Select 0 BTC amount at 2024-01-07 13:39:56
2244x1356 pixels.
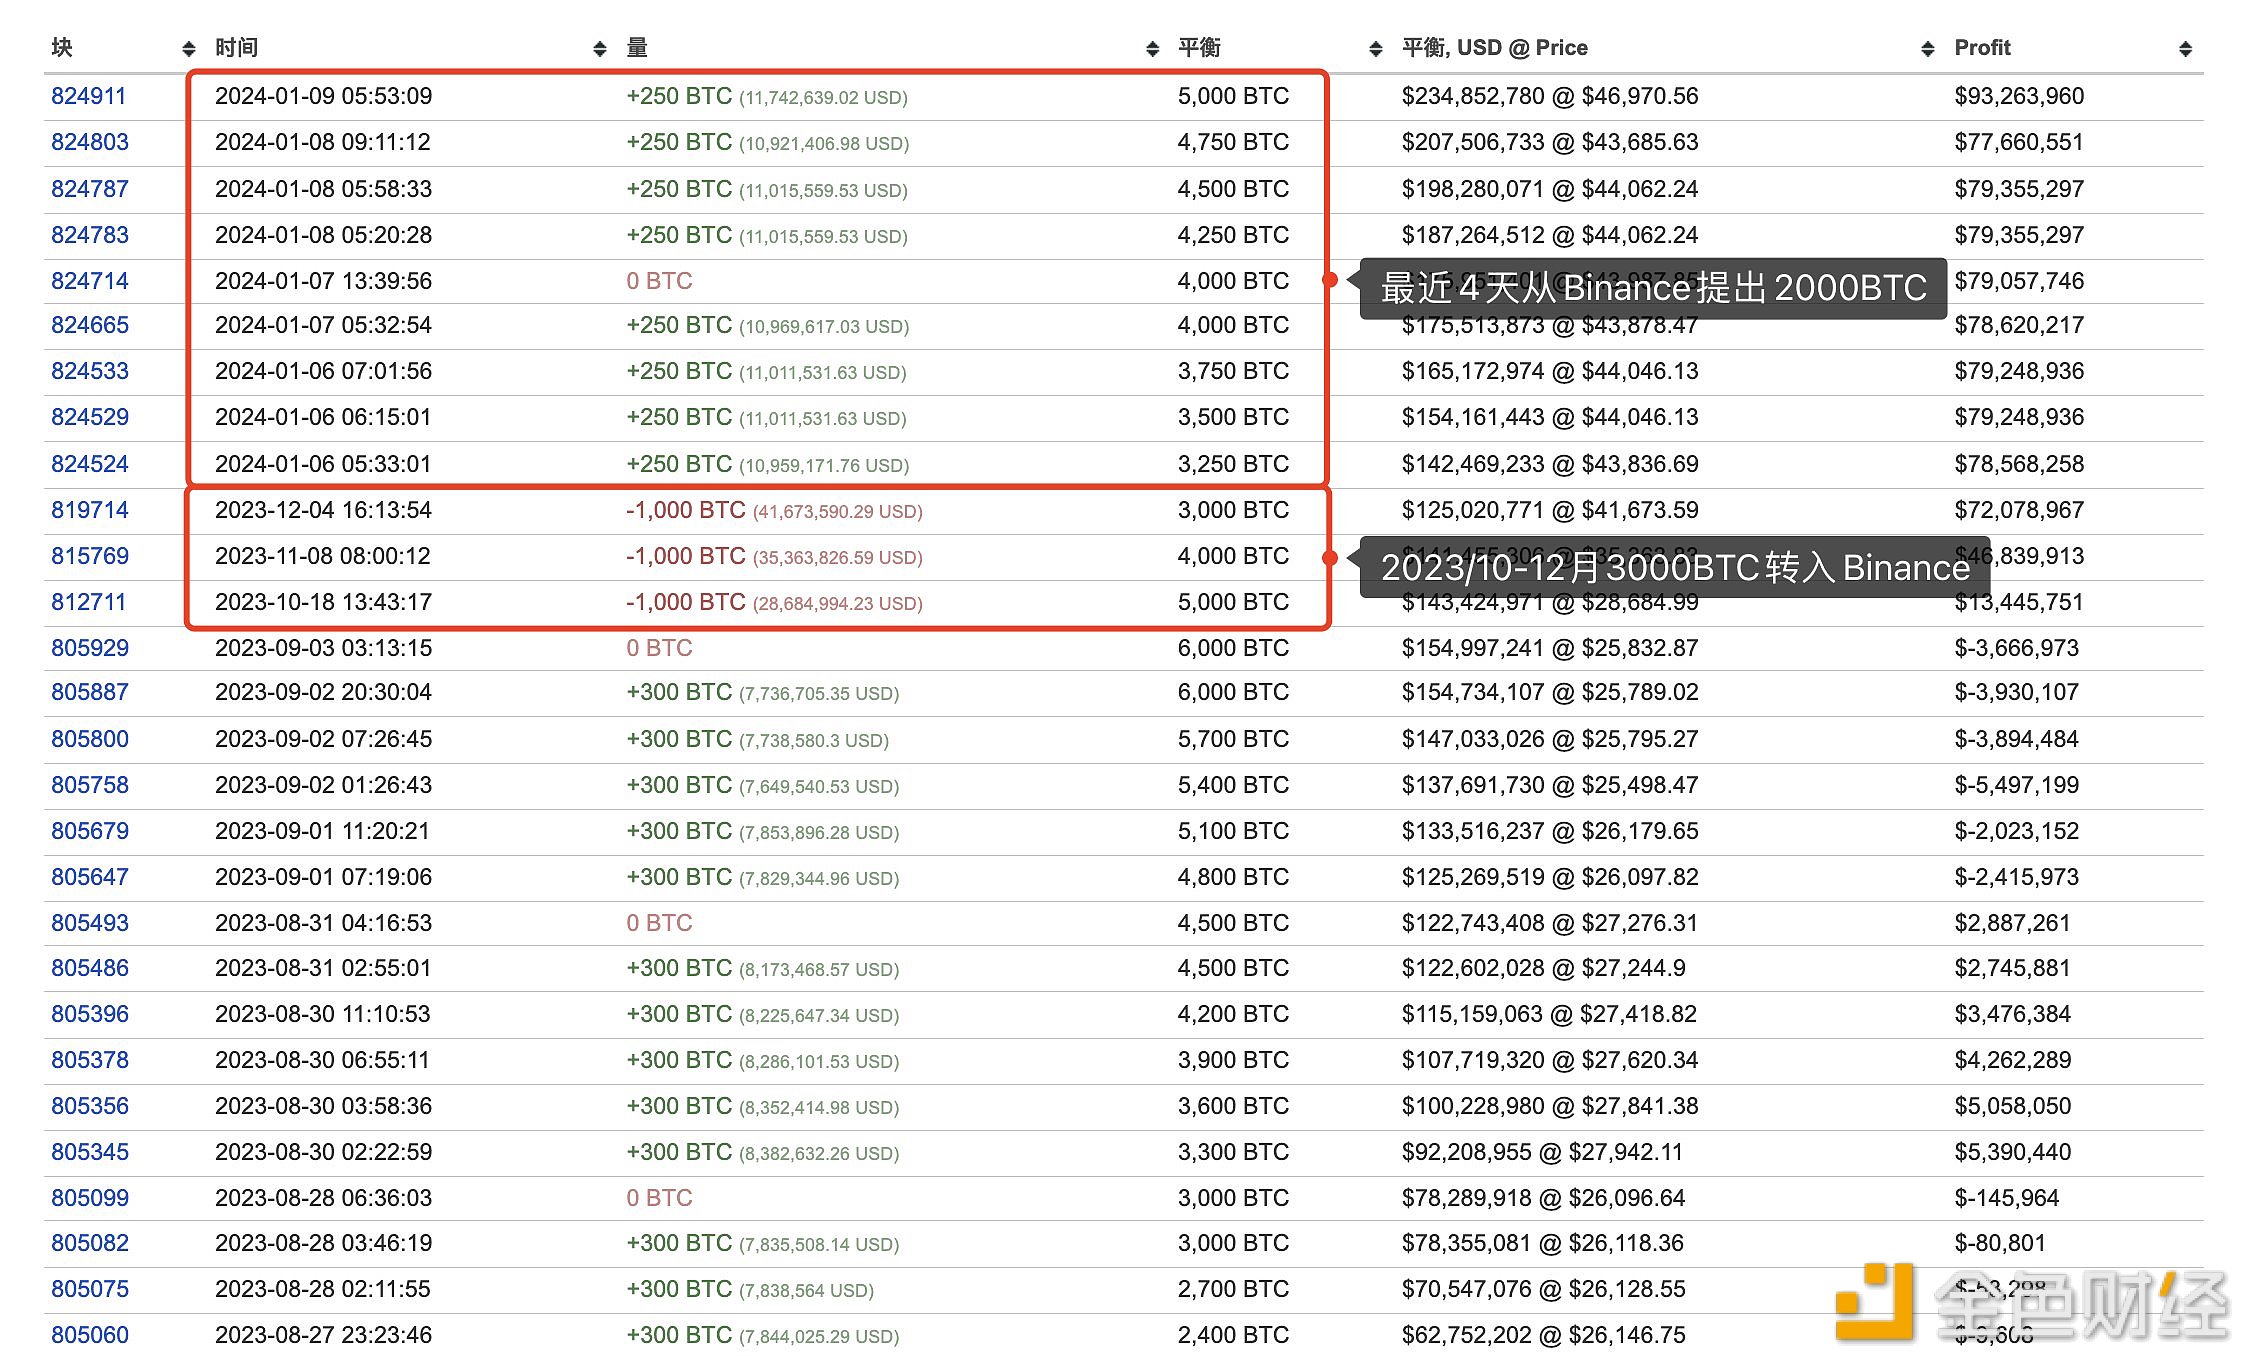tap(659, 281)
